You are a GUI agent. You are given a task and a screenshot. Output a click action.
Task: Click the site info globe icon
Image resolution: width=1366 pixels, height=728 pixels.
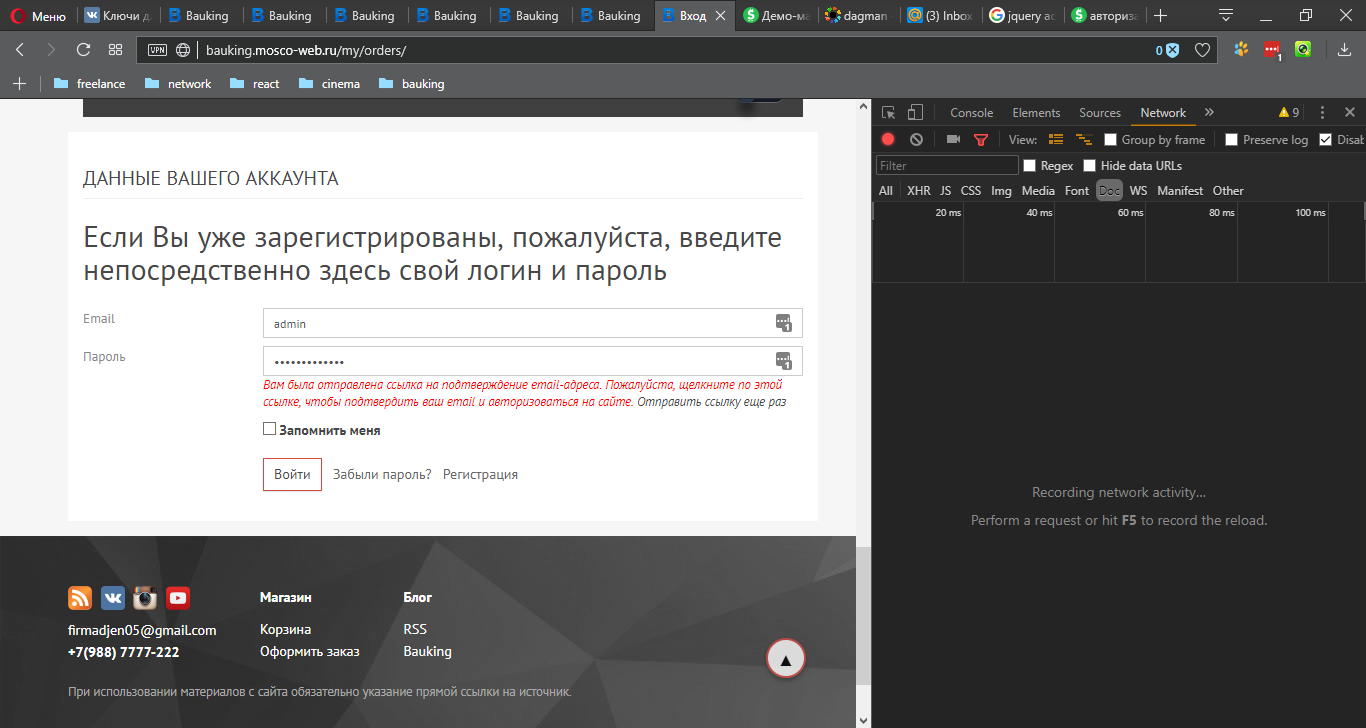(183, 50)
